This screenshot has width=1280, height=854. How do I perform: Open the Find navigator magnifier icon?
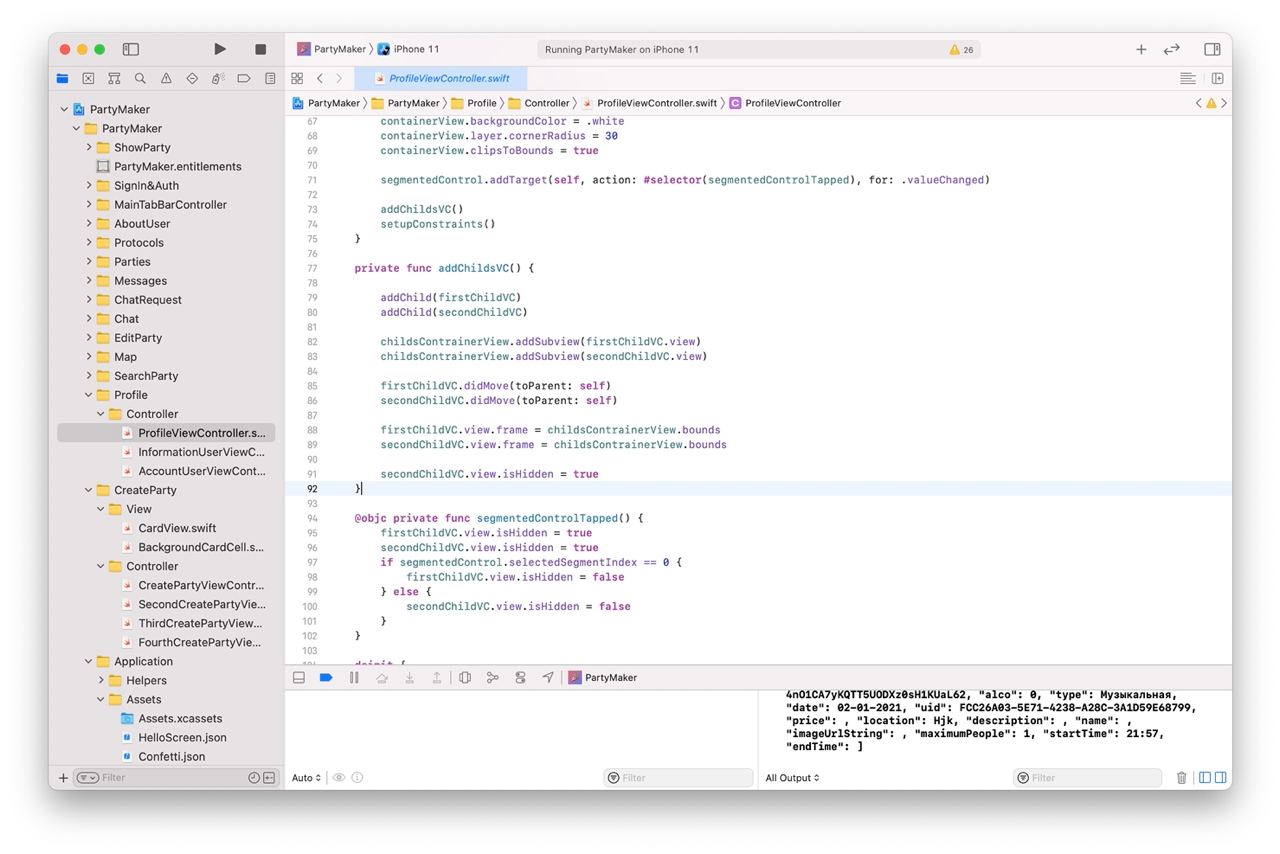(140, 78)
